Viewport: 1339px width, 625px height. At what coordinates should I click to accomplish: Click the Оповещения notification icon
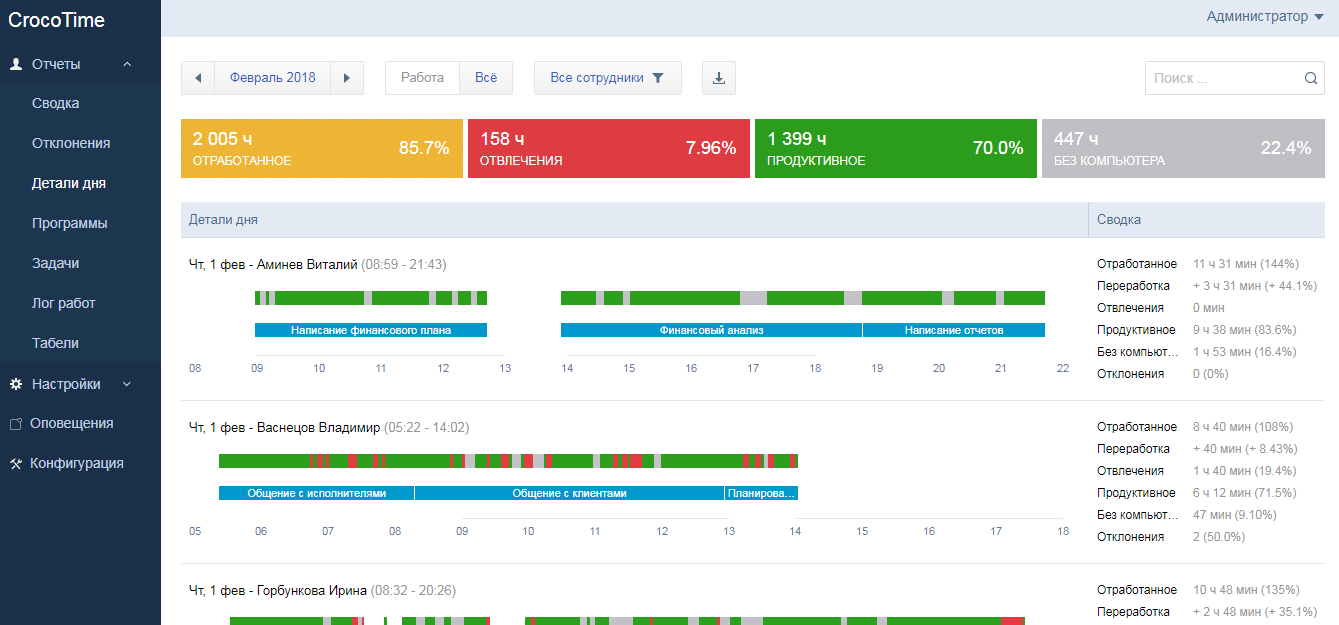pos(16,424)
